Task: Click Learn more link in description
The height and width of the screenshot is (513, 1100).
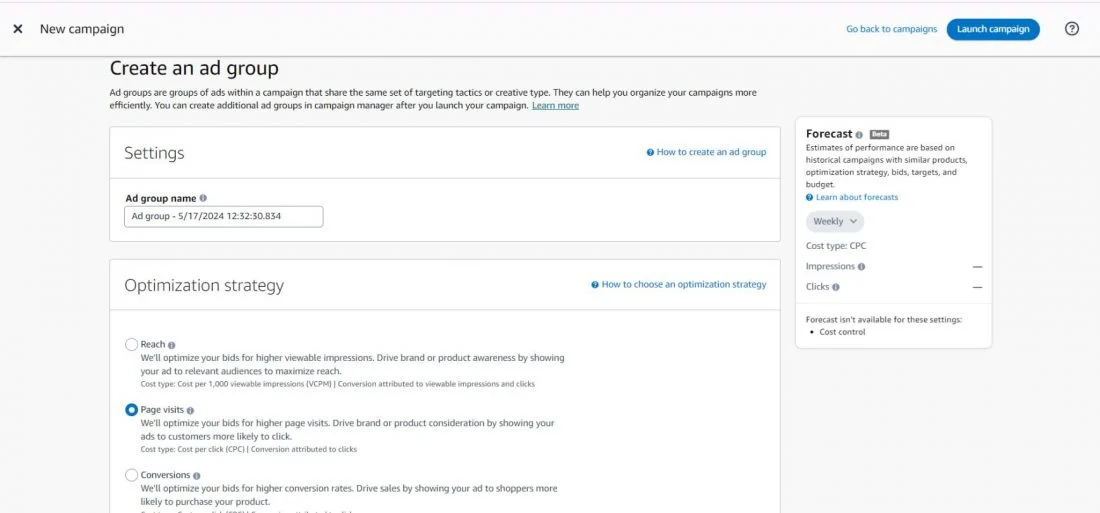Action: 555,106
